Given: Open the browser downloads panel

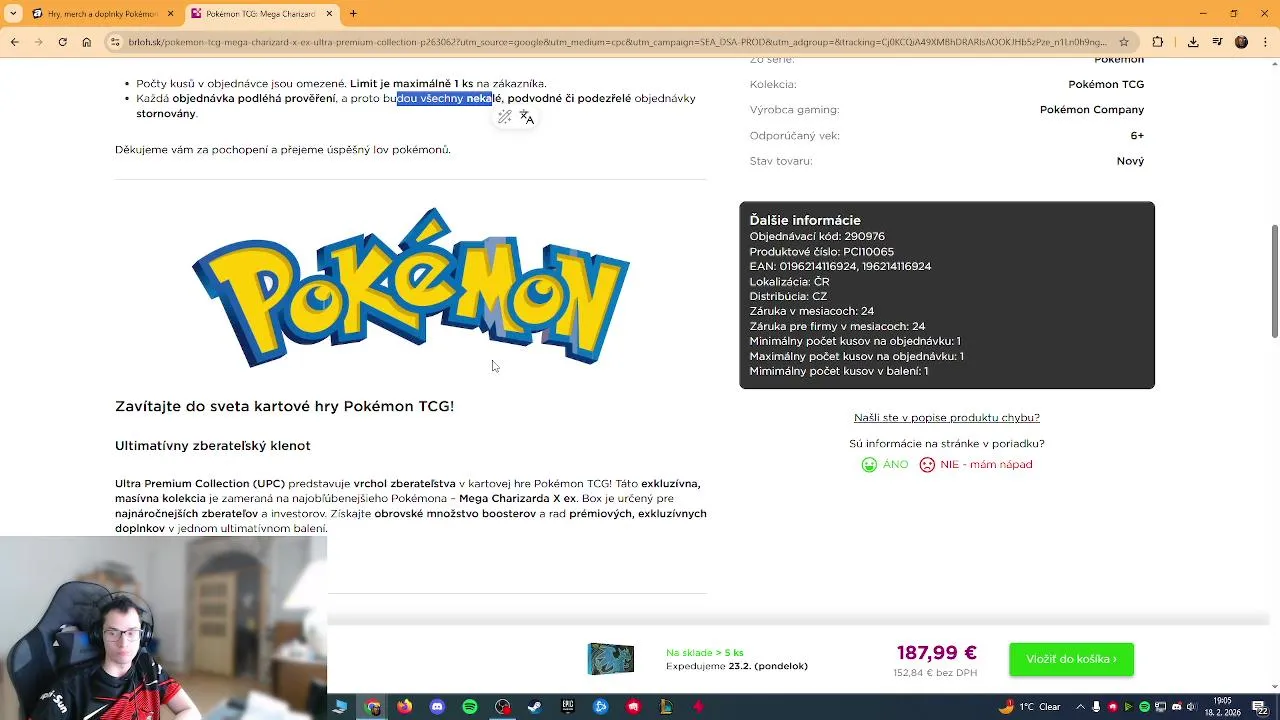Looking at the screenshot, I should tap(1193, 42).
